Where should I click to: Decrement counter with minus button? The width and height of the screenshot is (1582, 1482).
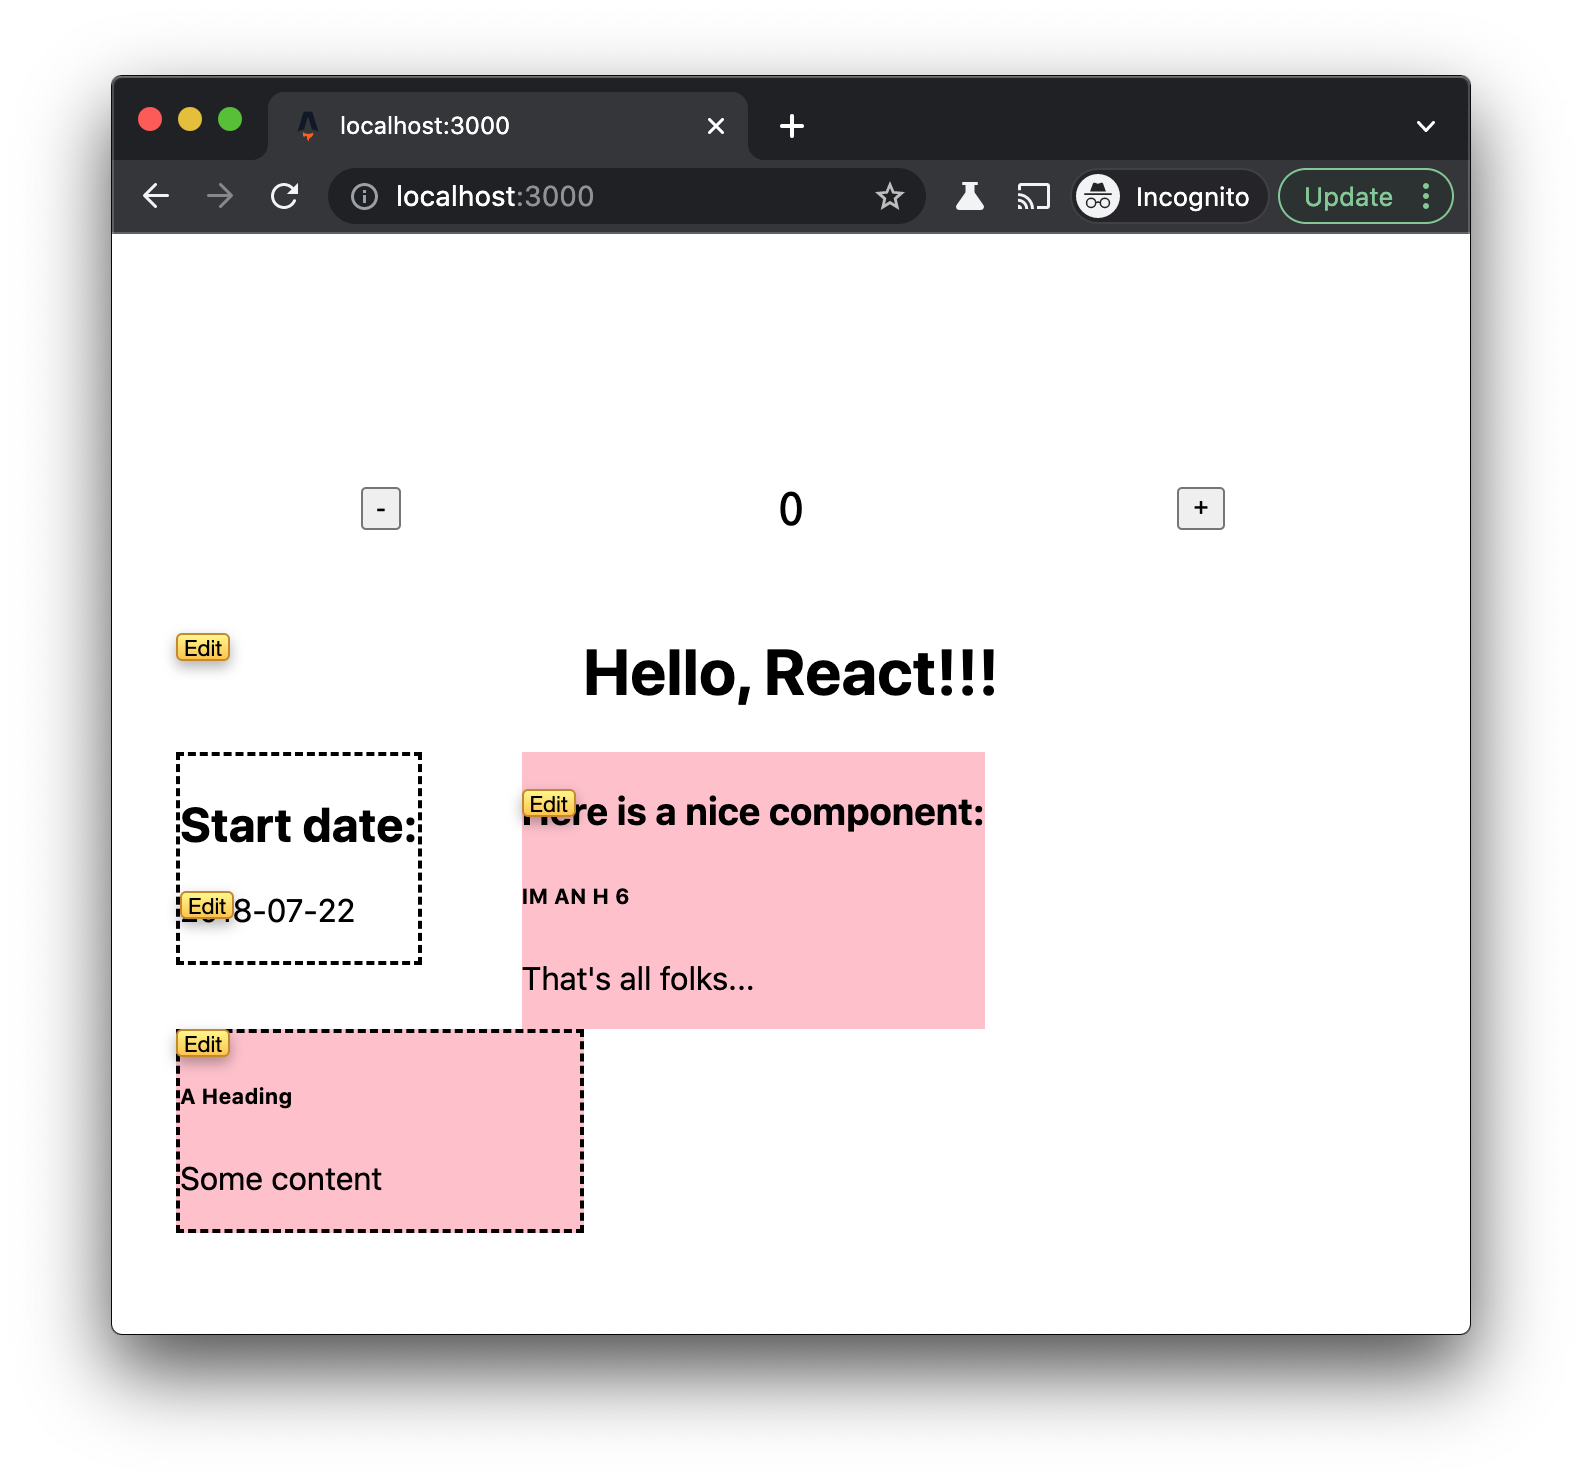point(381,509)
